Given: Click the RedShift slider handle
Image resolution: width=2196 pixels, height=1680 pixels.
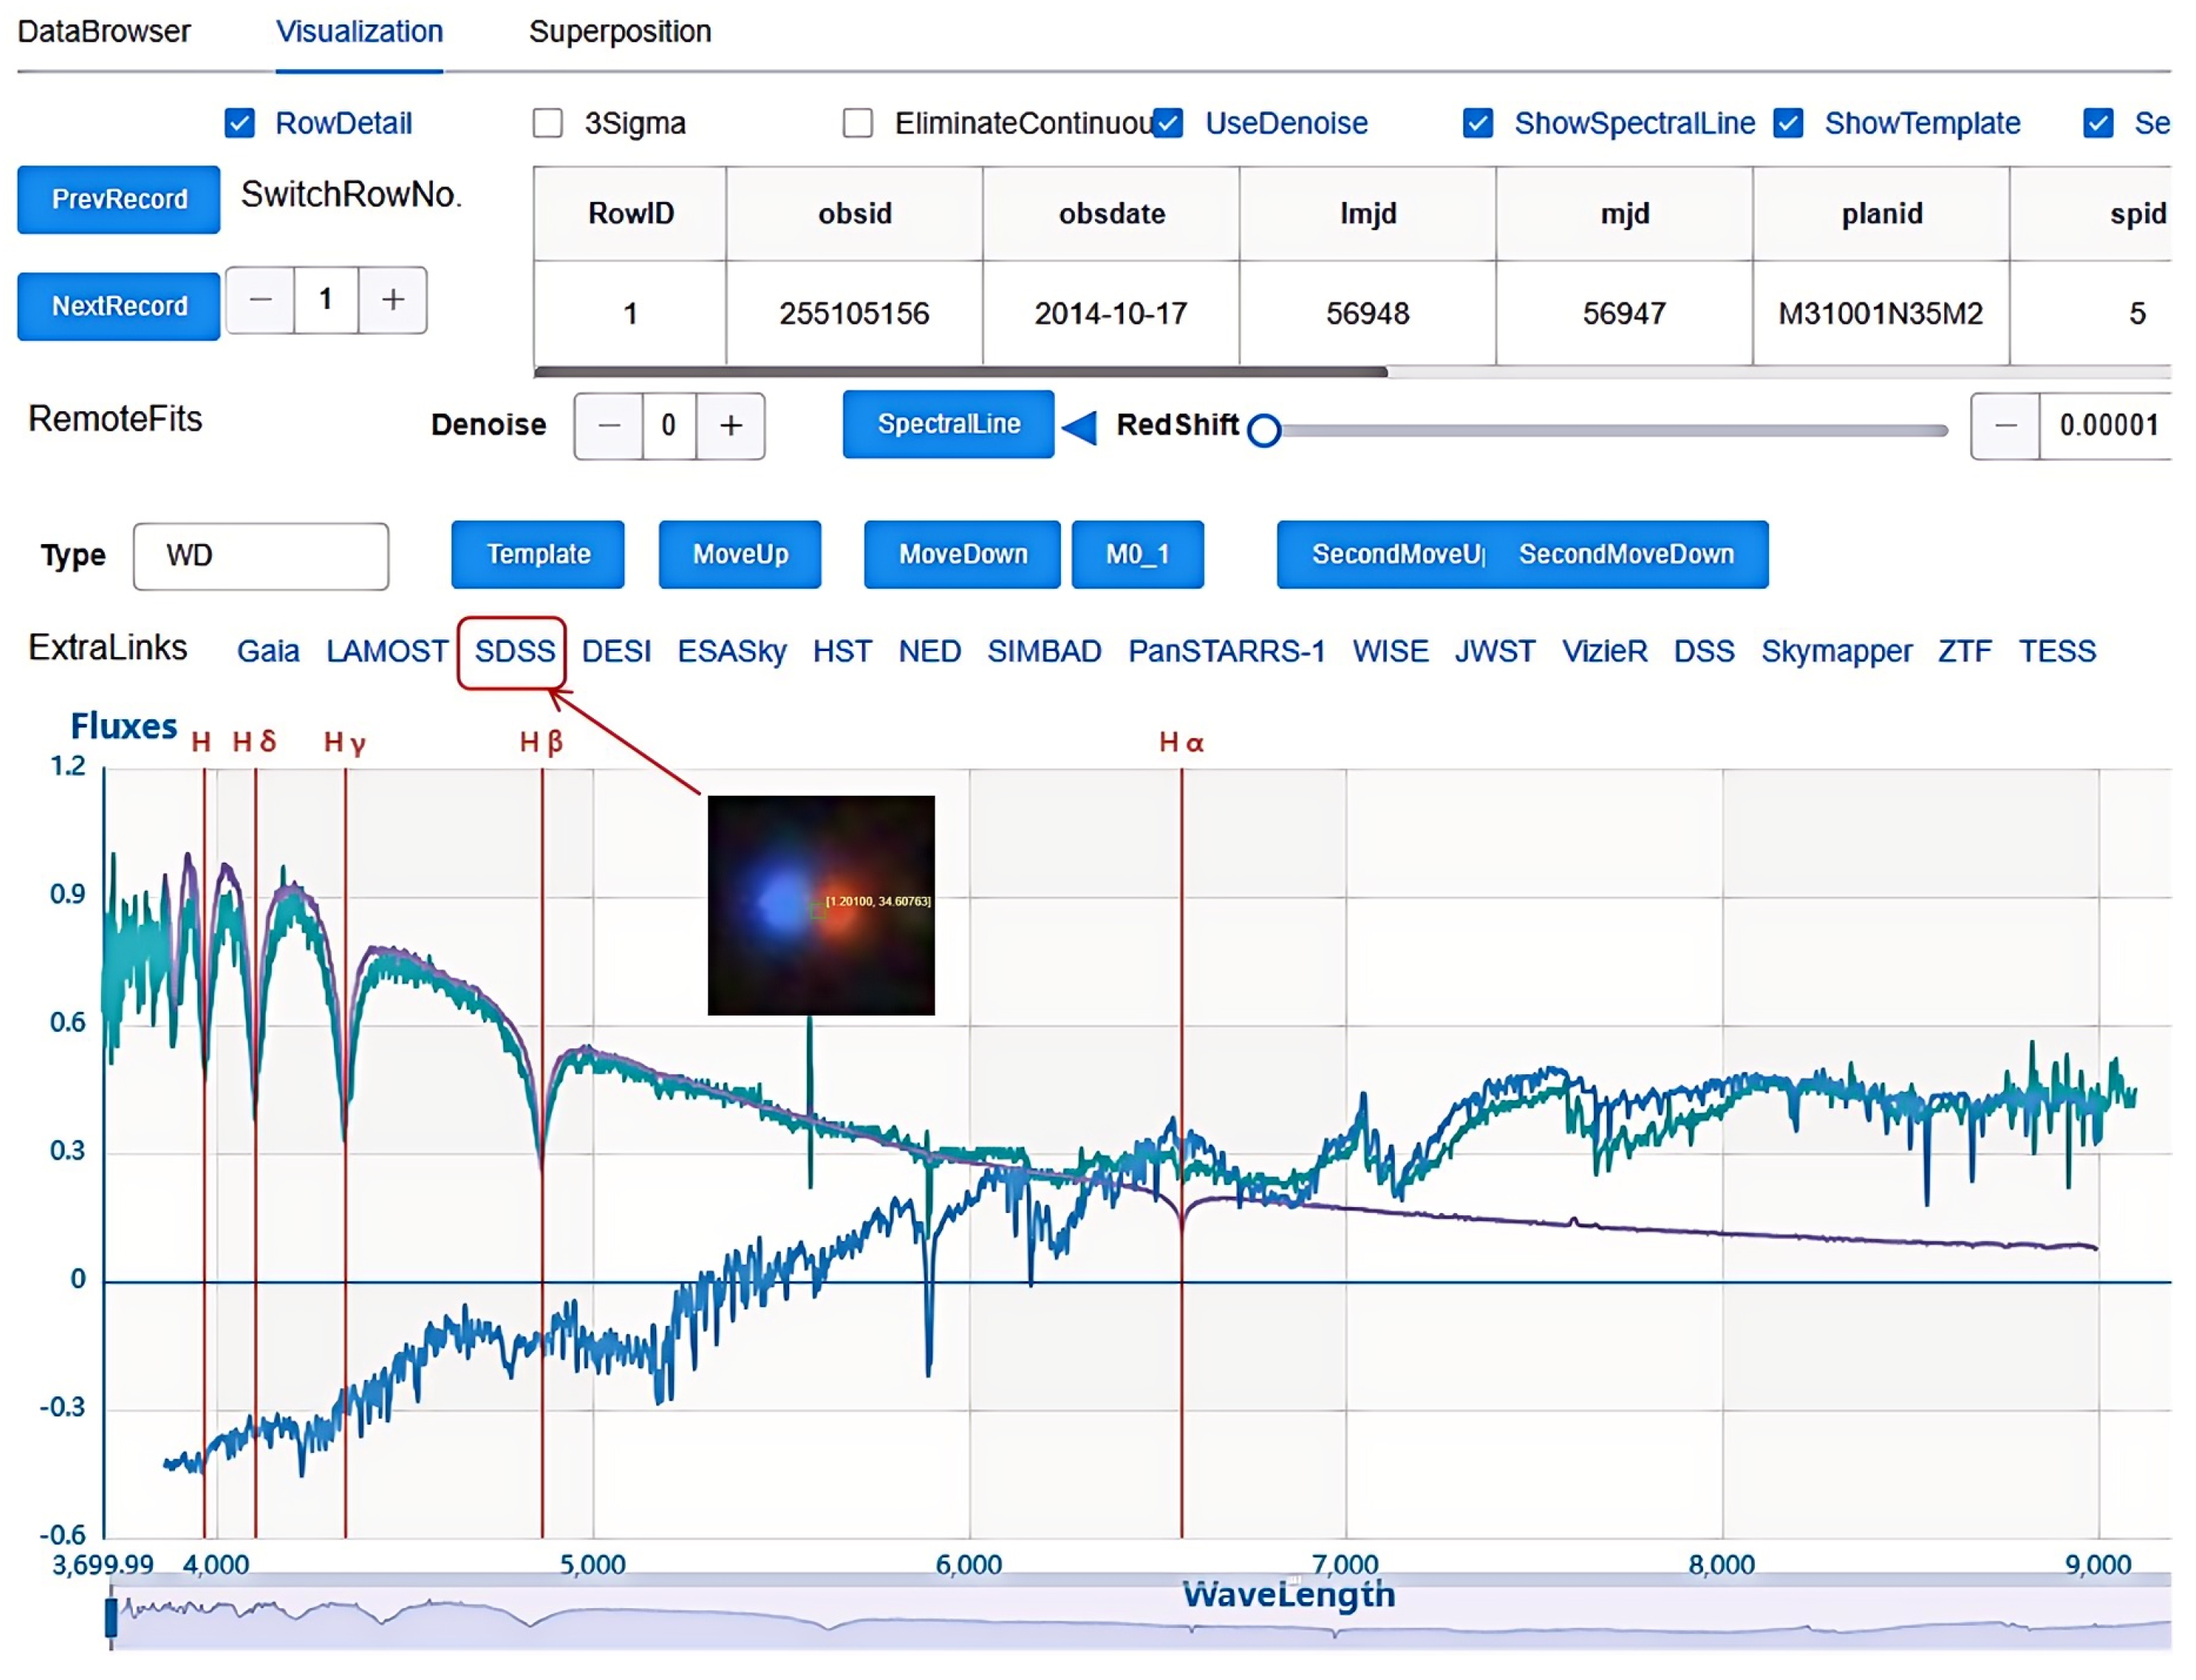Looking at the screenshot, I should coord(1265,430).
